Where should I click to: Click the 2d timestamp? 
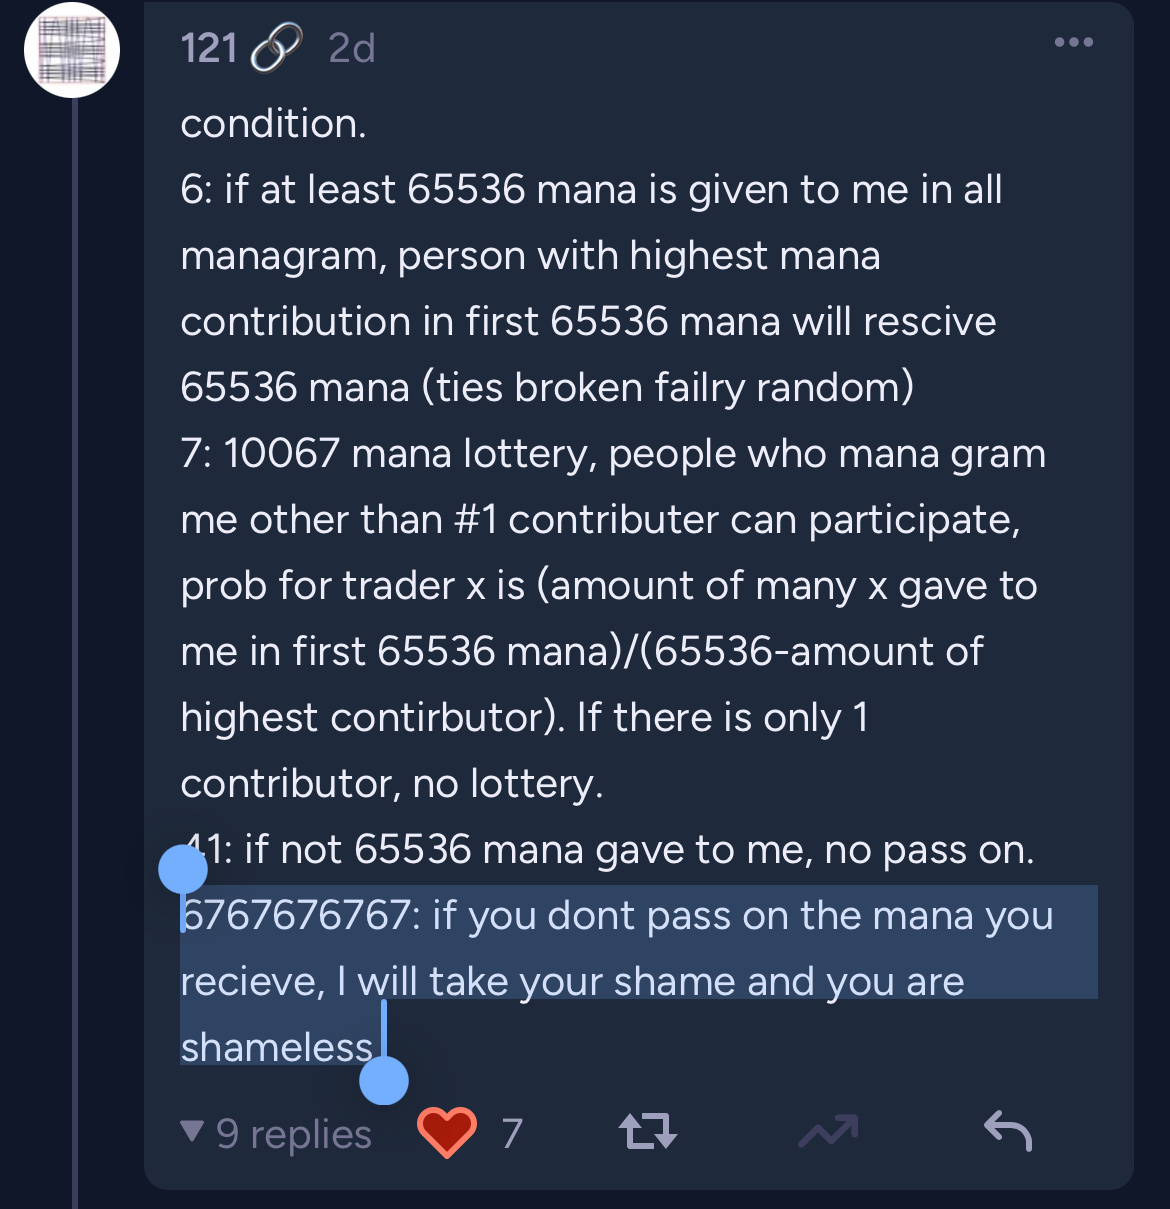(352, 48)
